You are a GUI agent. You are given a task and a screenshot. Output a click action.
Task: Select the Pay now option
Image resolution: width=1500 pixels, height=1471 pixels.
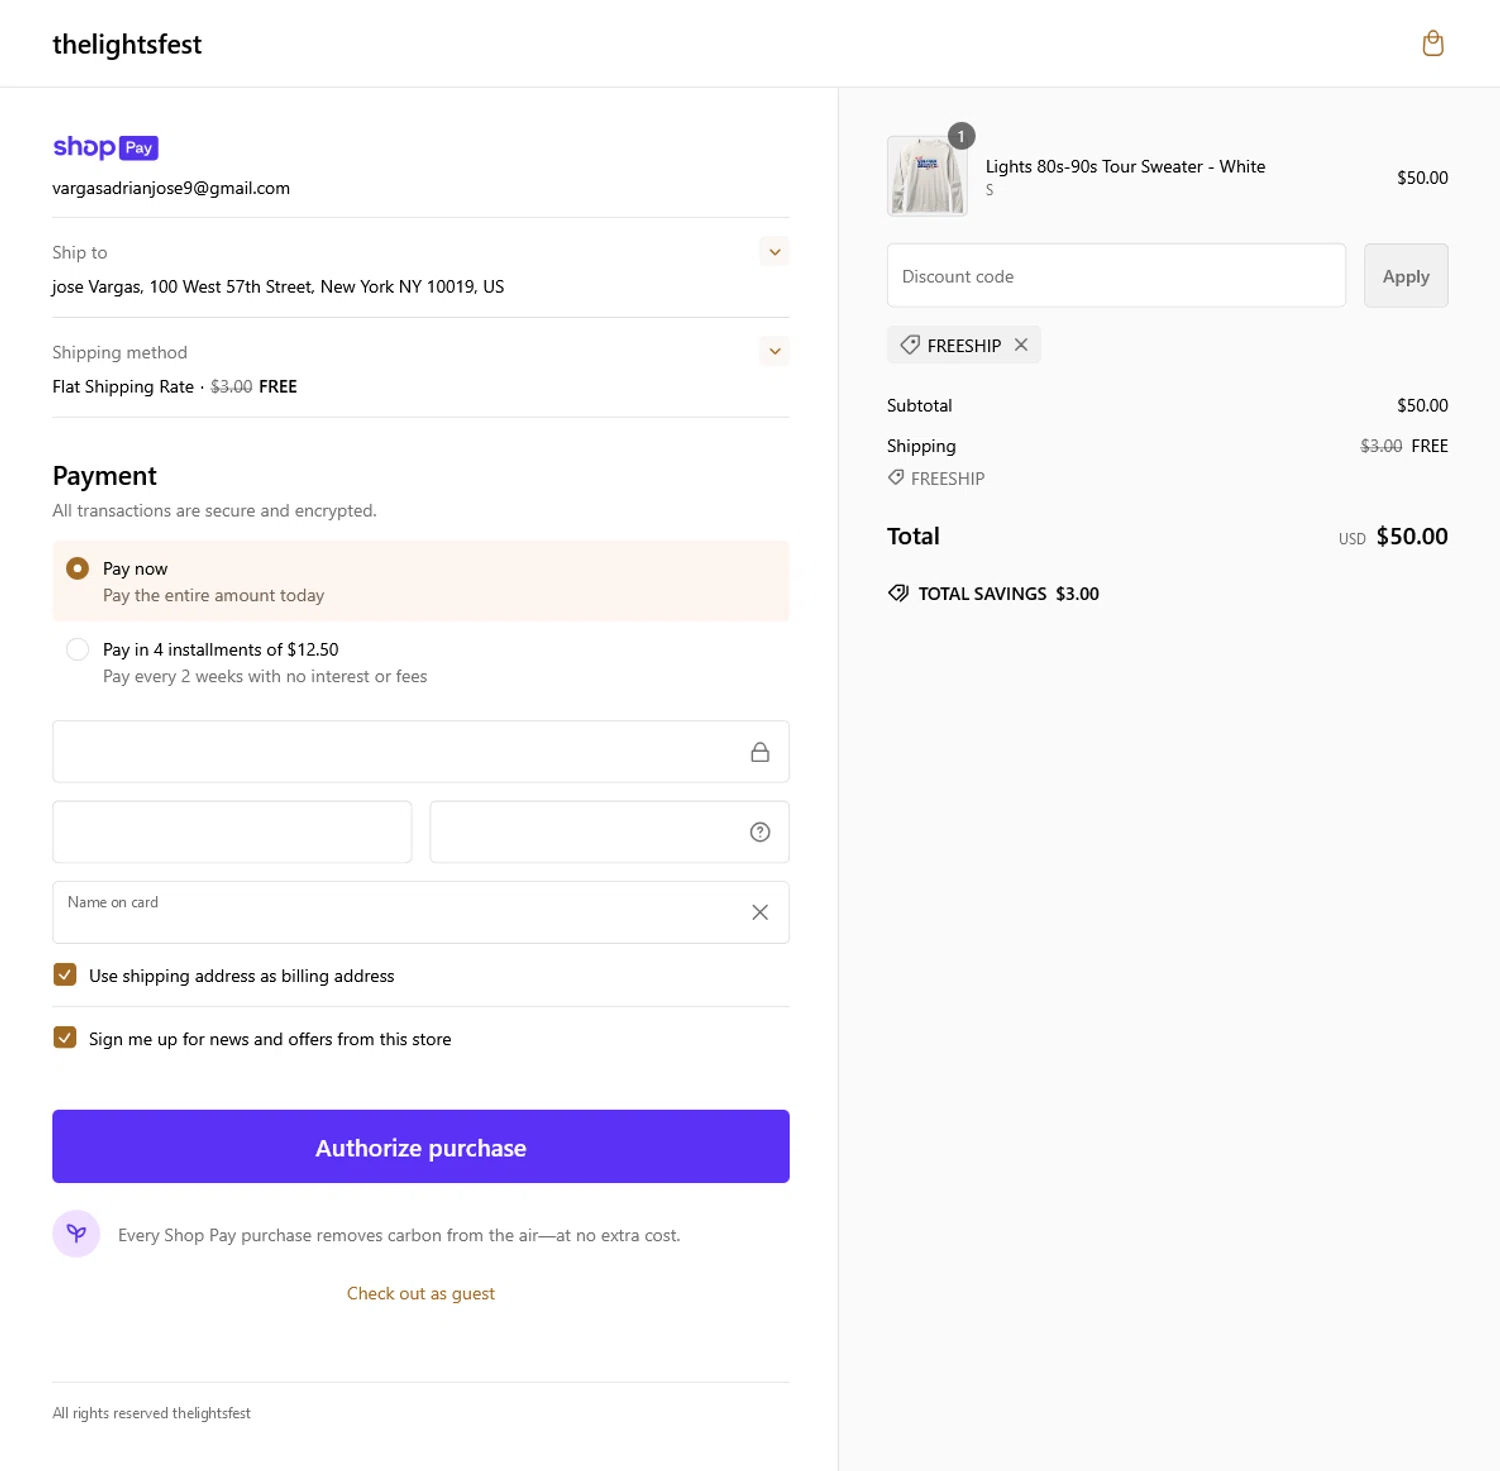pos(77,568)
